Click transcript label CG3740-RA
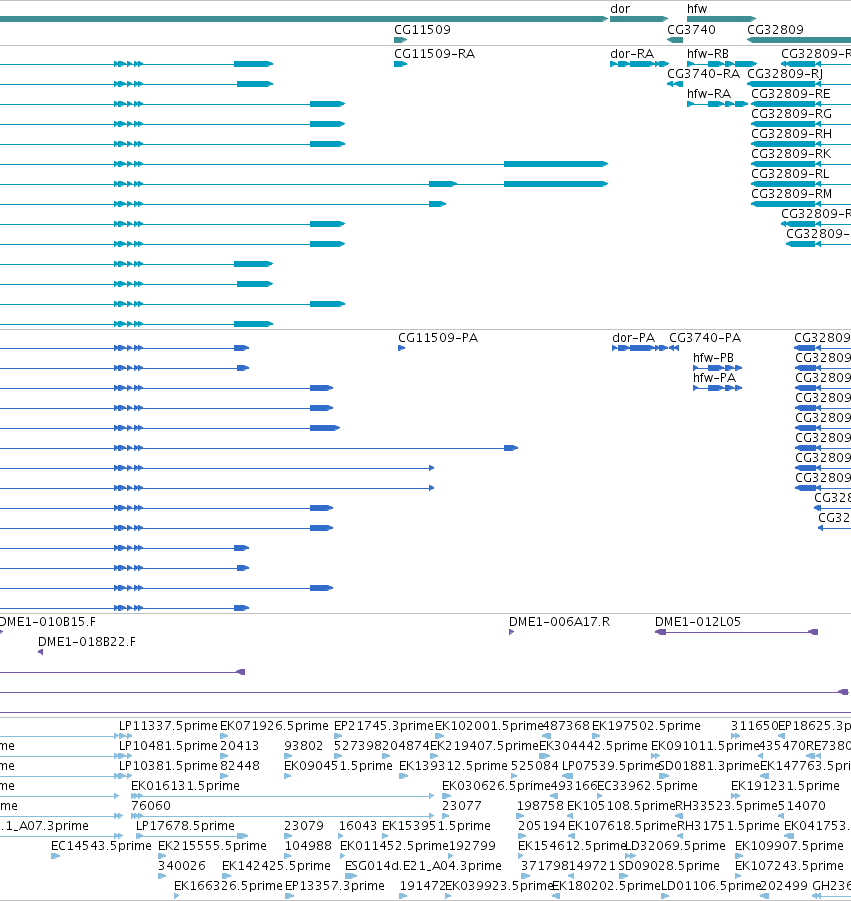Screen dimensions: 851x901 coord(703,74)
